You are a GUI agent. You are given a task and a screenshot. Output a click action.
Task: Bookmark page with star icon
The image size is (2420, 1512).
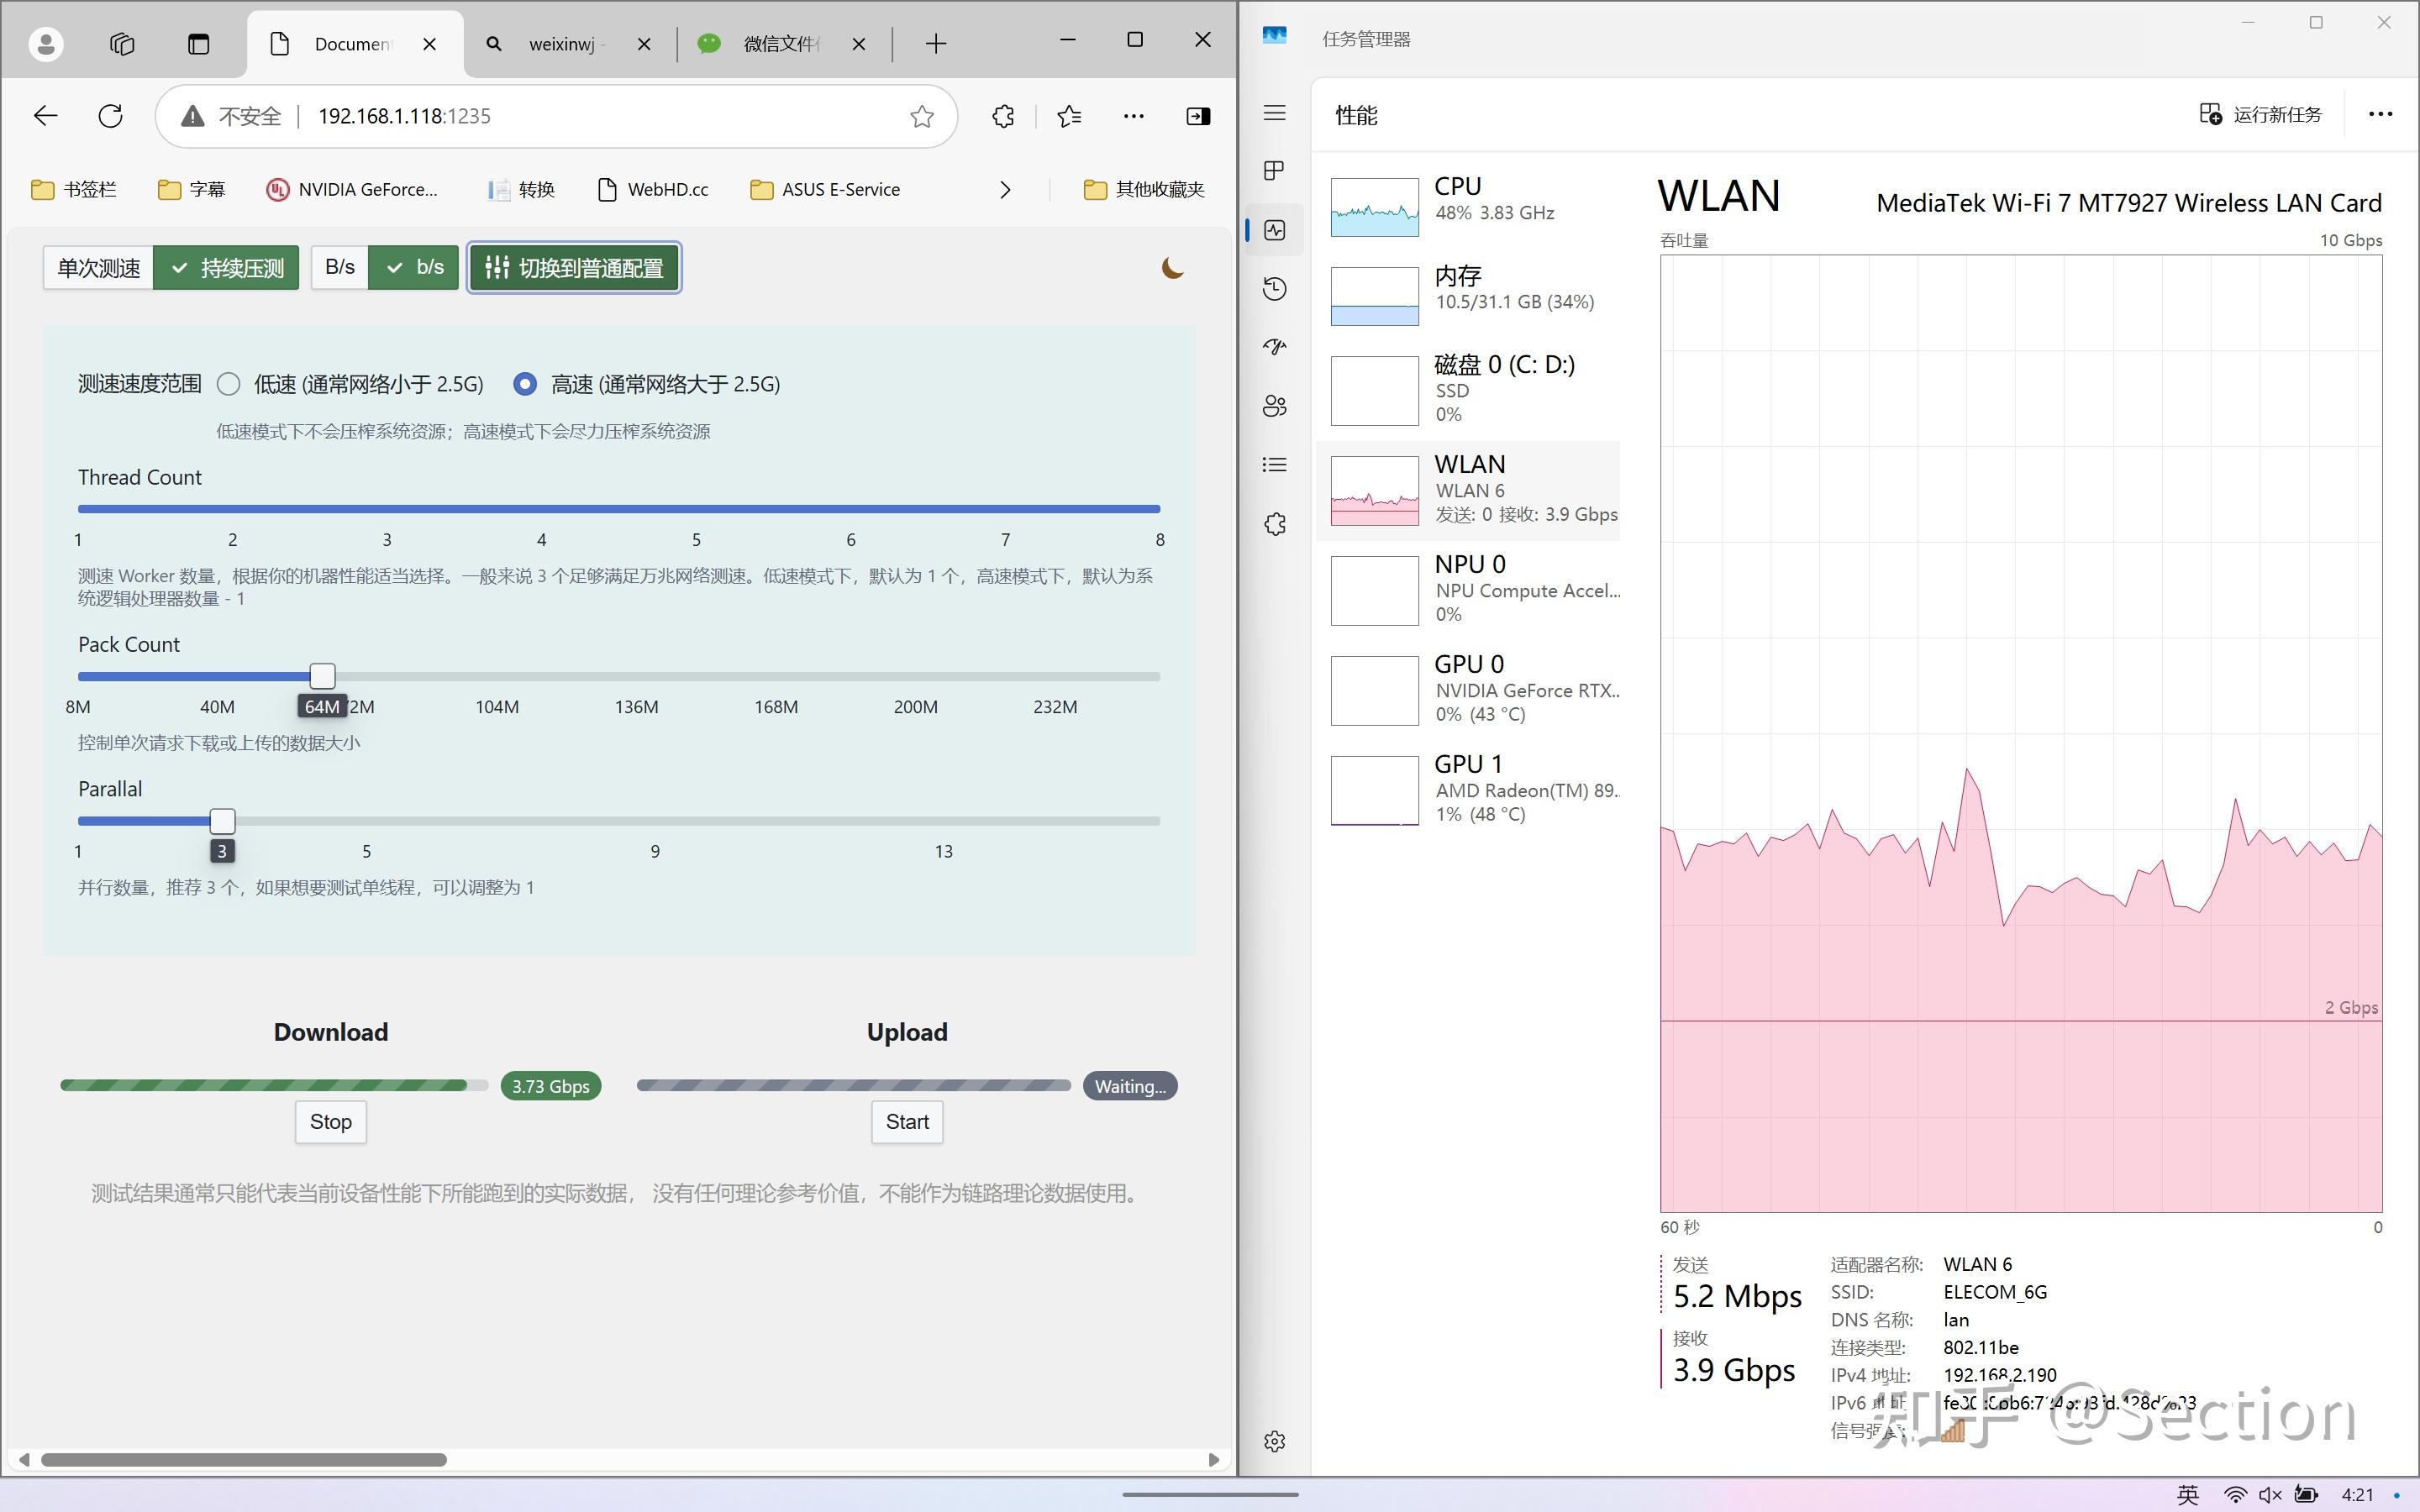pyautogui.click(x=921, y=116)
